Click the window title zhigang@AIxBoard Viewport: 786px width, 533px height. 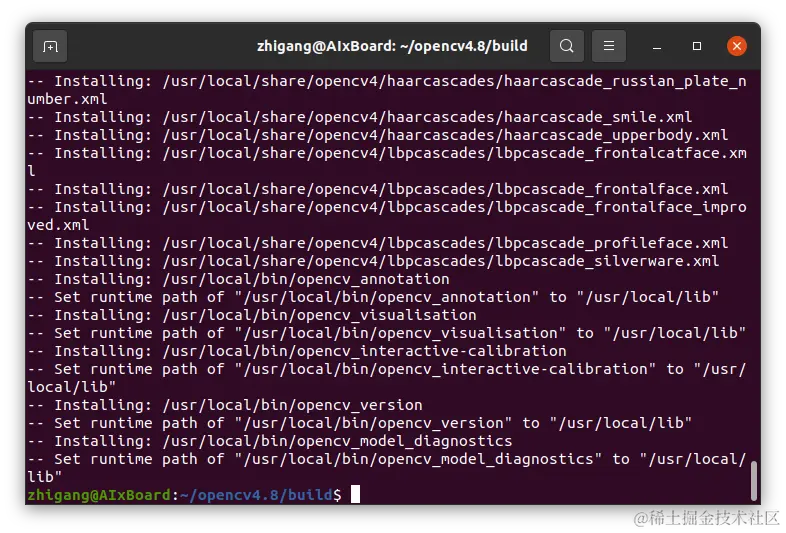pyautogui.click(x=392, y=46)
